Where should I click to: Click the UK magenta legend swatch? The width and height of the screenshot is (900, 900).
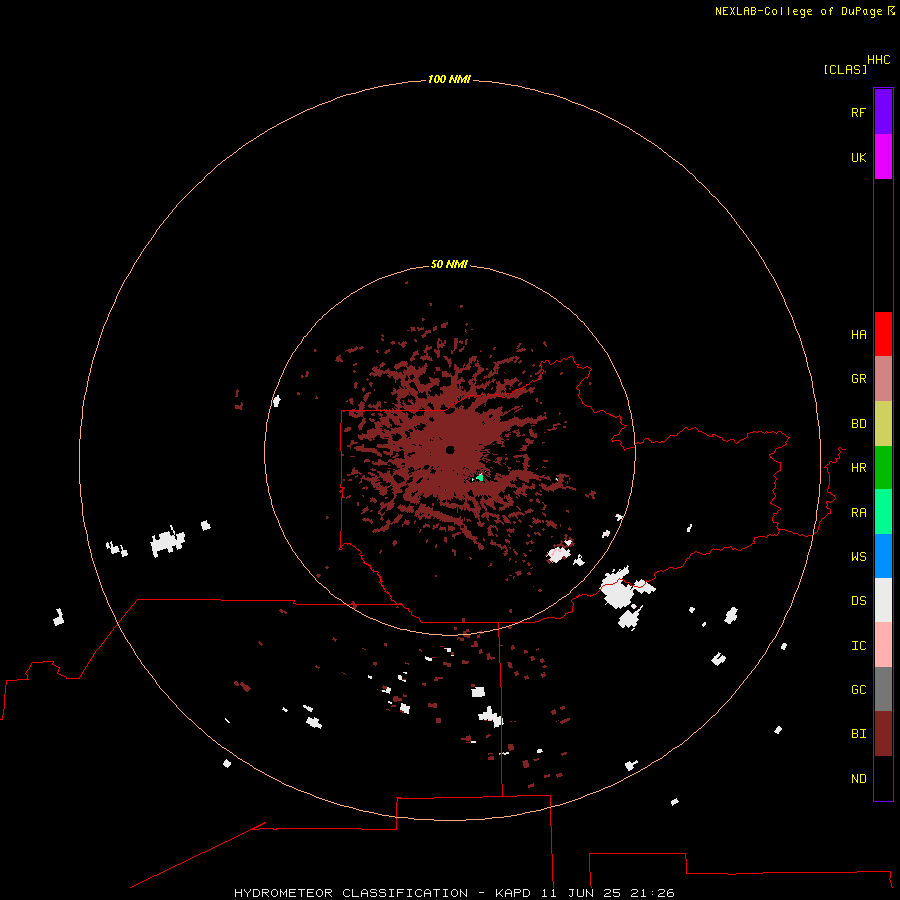pos(883,157)
